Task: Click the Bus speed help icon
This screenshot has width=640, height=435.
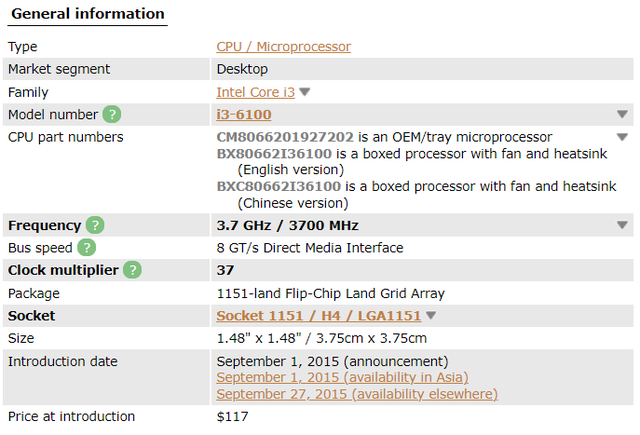Action: coord(87,248)
